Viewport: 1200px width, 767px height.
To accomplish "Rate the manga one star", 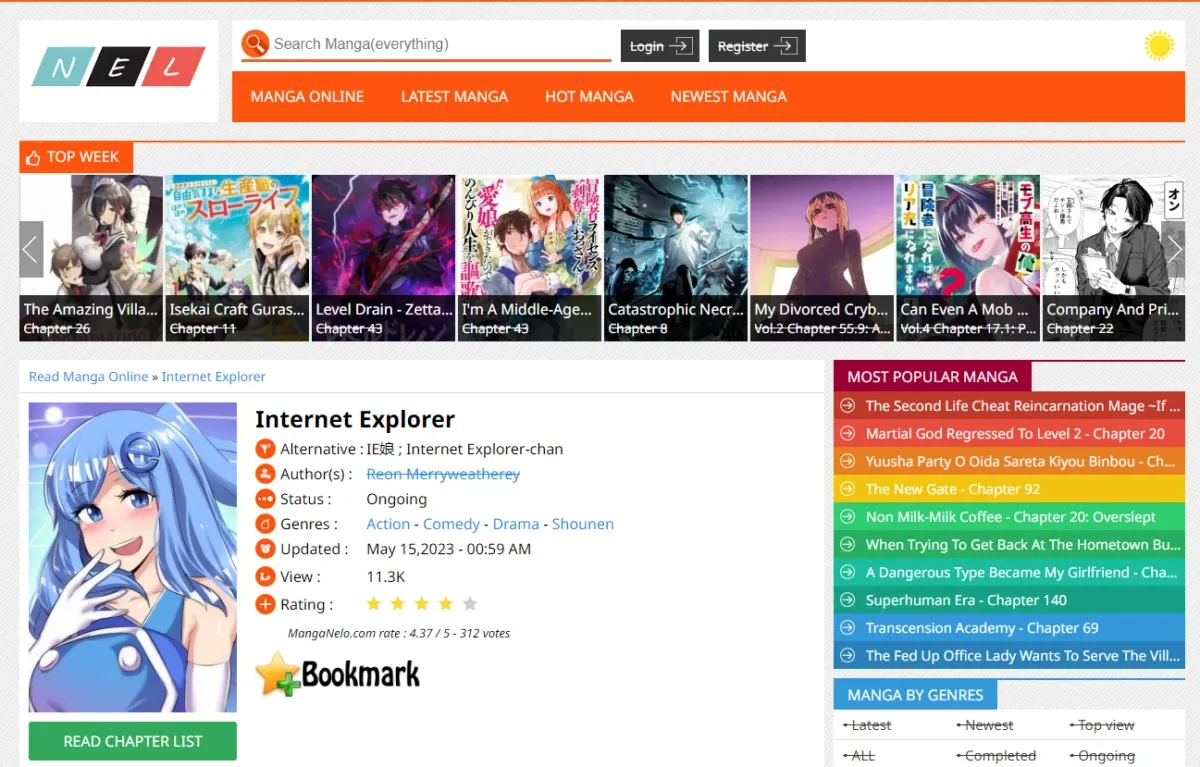I will (x=374, y=604).
